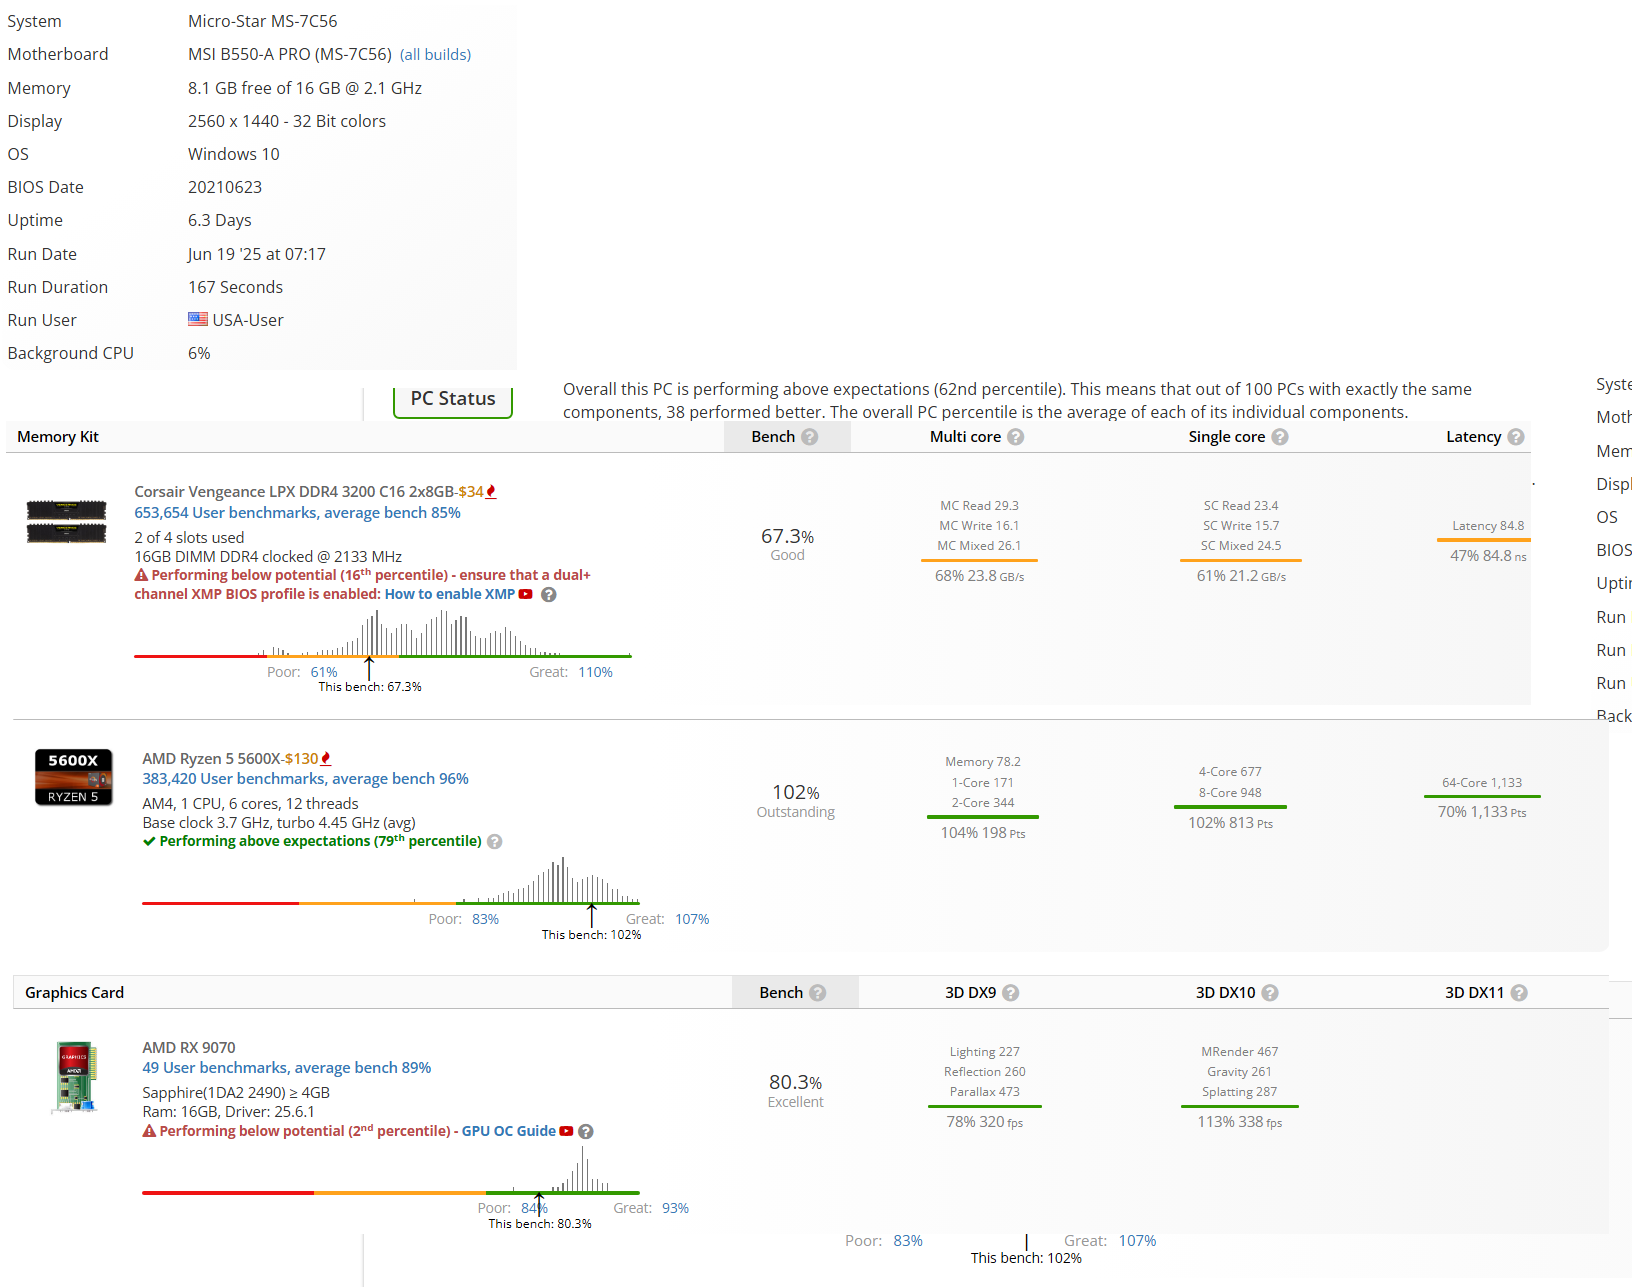Click red warning triangle on RX 9070 line
1632x1287 pixels.
pos(149,1131)
